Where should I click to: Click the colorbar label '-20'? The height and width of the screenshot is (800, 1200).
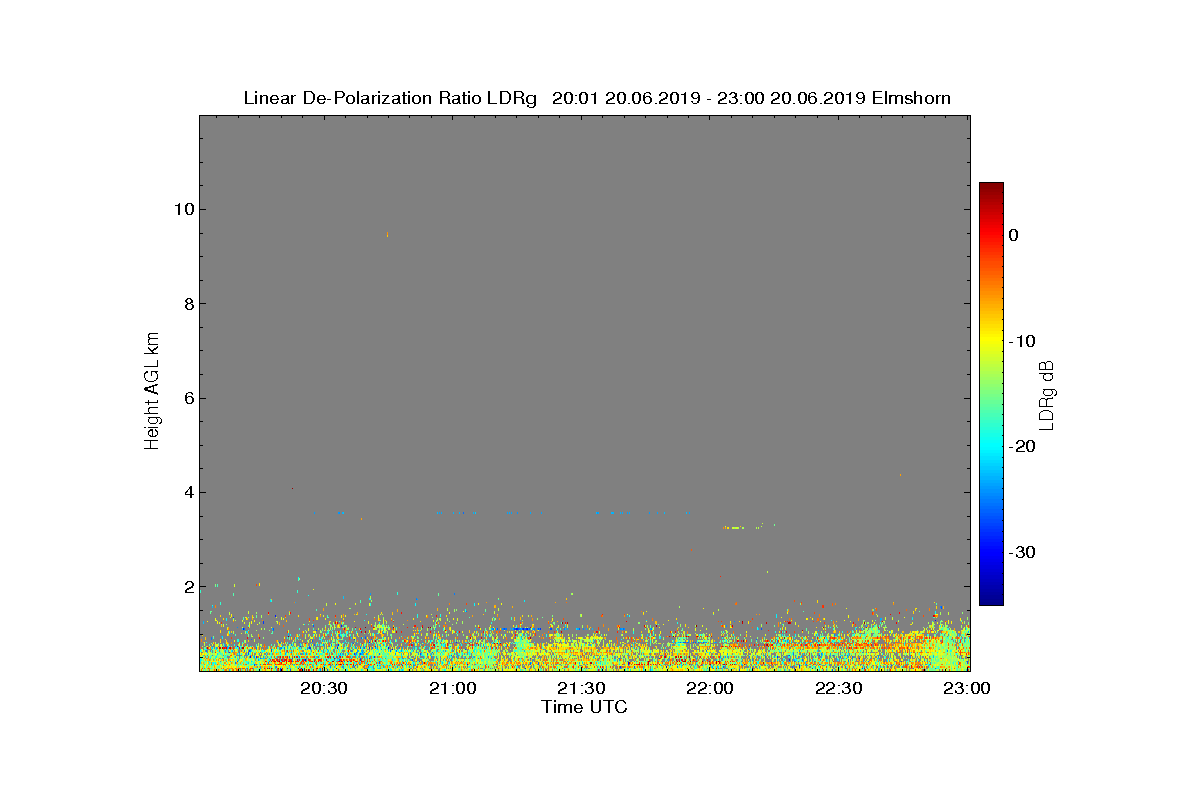1021,447
